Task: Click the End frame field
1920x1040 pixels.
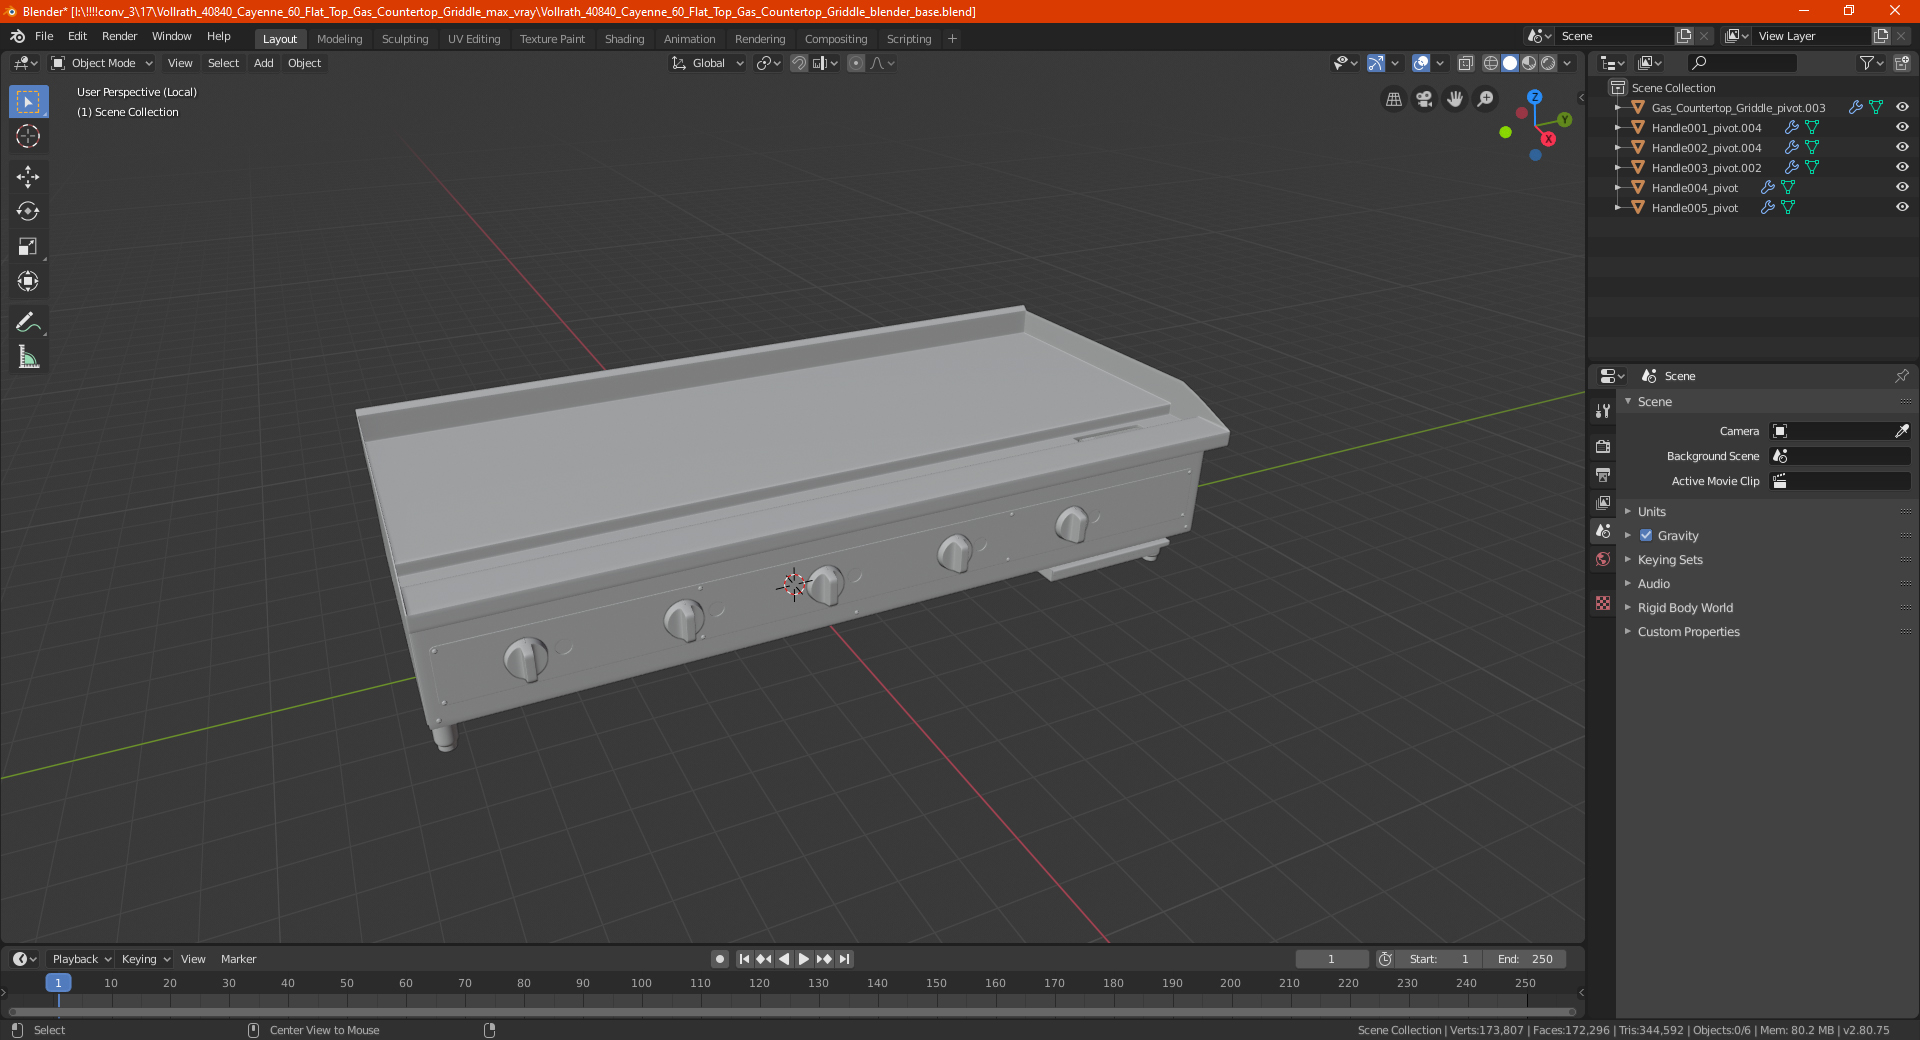Action: coord(1524,959)
